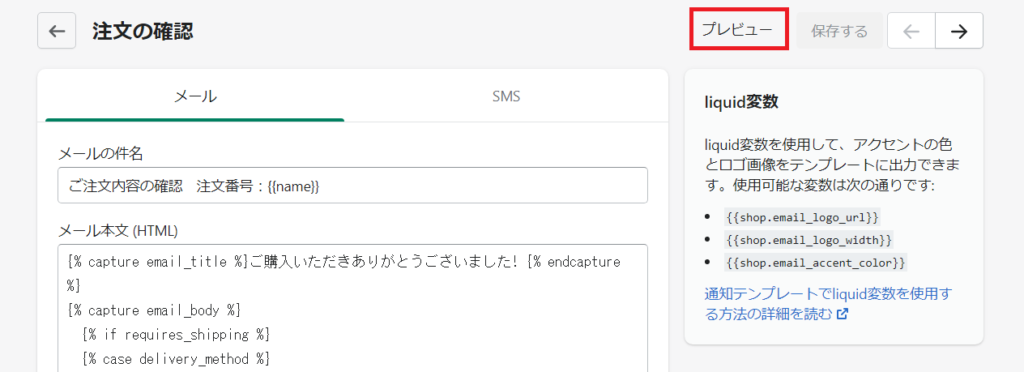
Task: Select the メール tab
Action: point(195,97)
